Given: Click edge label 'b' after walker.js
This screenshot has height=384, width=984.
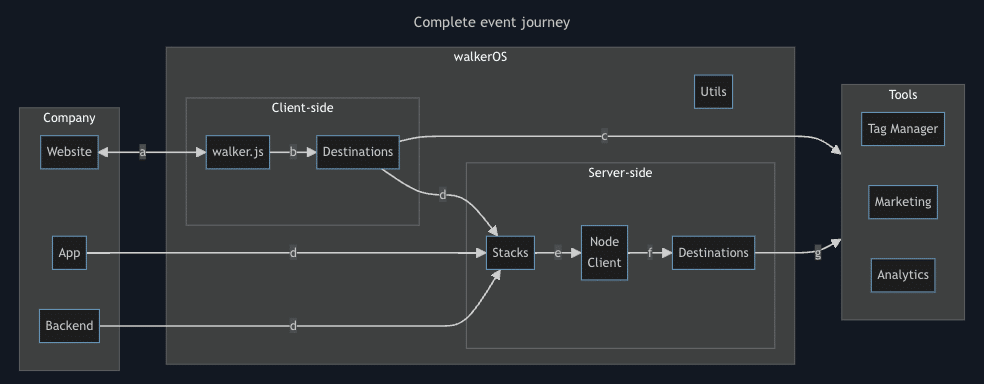Looking at the screenshot, I should coord(293,152).
